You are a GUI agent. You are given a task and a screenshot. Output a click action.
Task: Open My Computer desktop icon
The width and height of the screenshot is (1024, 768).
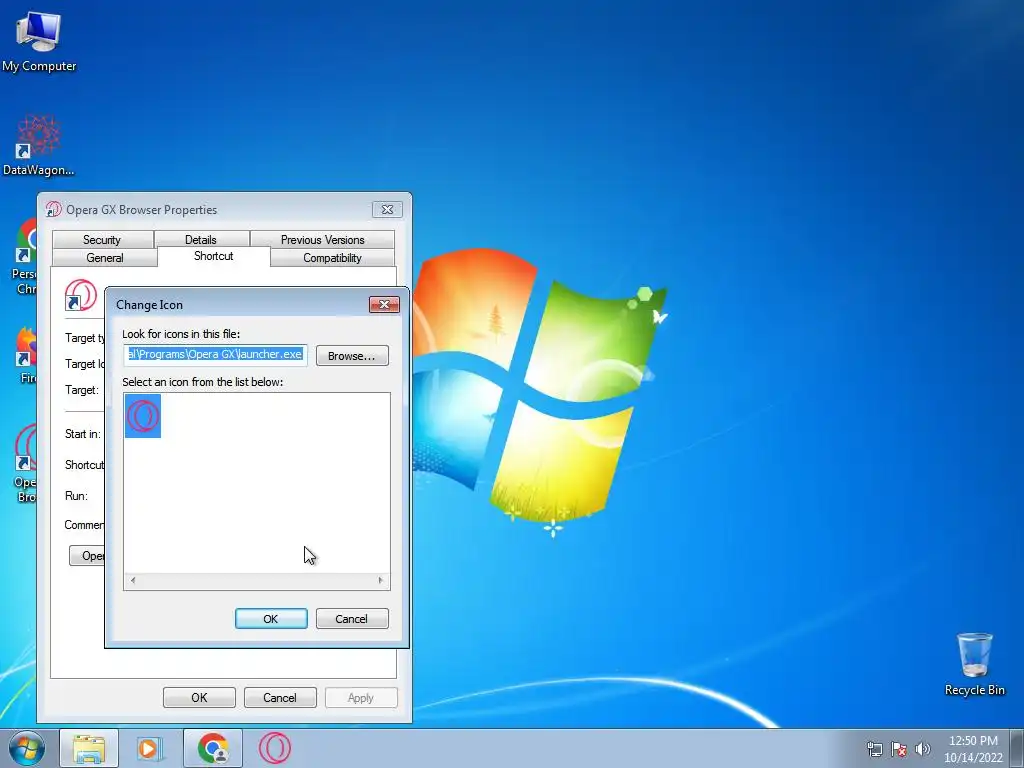(39, 40)
